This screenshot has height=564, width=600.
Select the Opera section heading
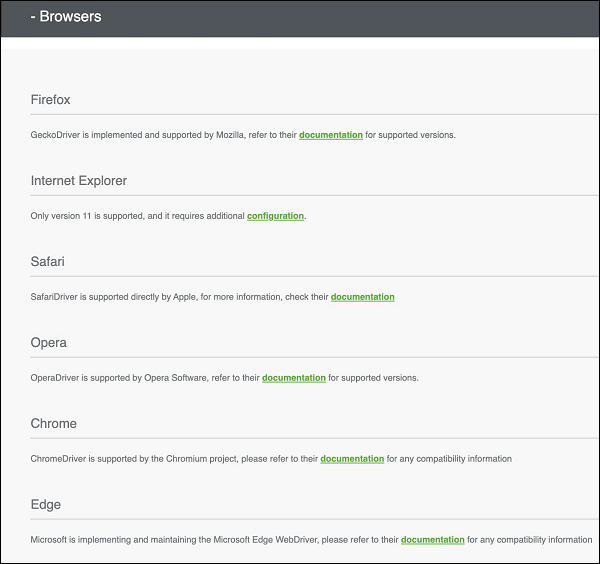49,343
